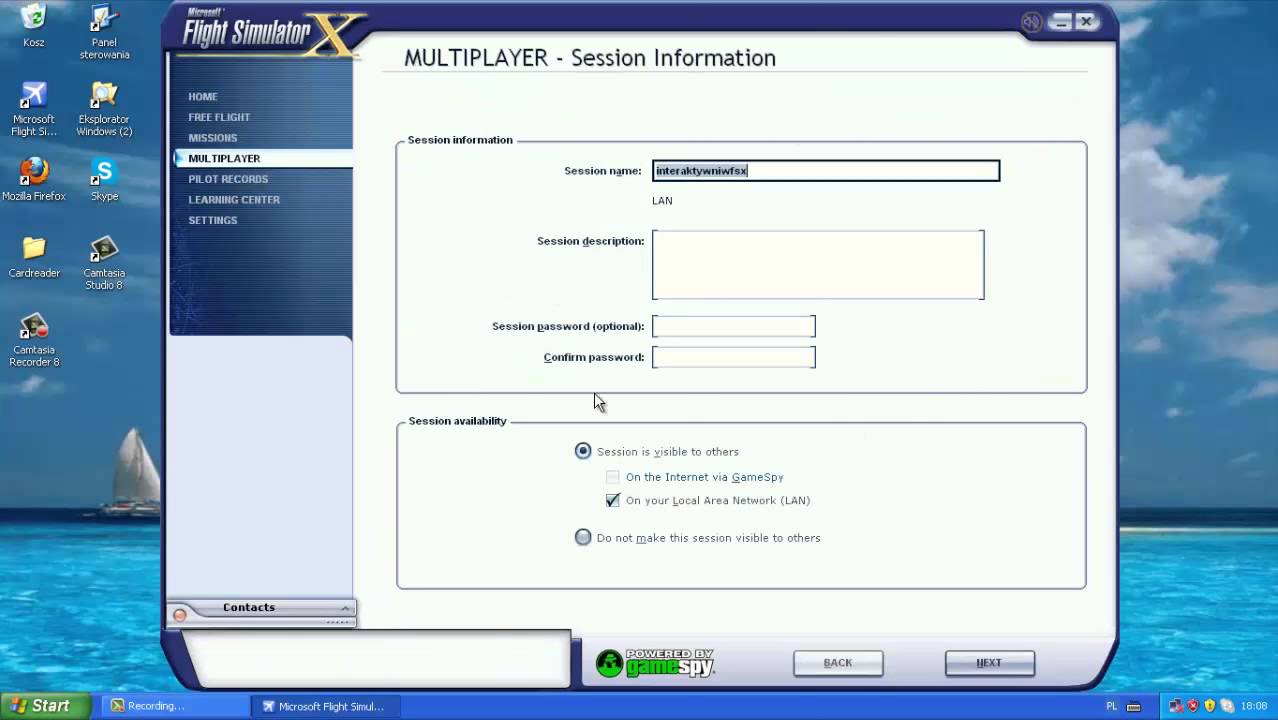The width and height of the screenshot is (1278, 720).
Task: Select the Camtasia Studio 8 desktop icon
Action: point(104,263)
